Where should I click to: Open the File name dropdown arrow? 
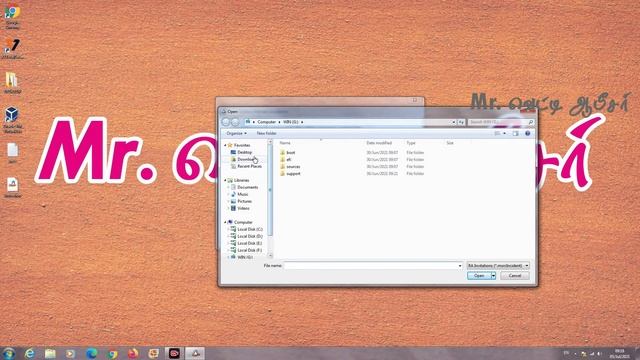pos(460,266)
